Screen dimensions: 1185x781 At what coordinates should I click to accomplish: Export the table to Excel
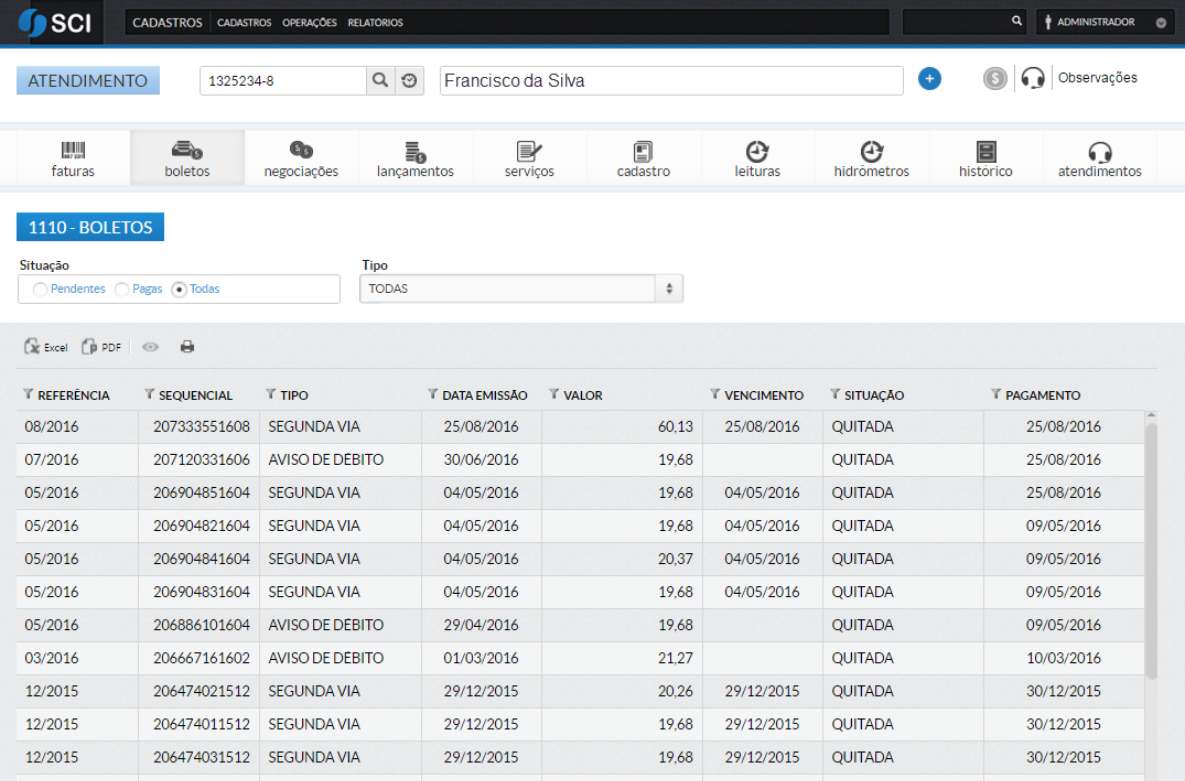[46, 347]
